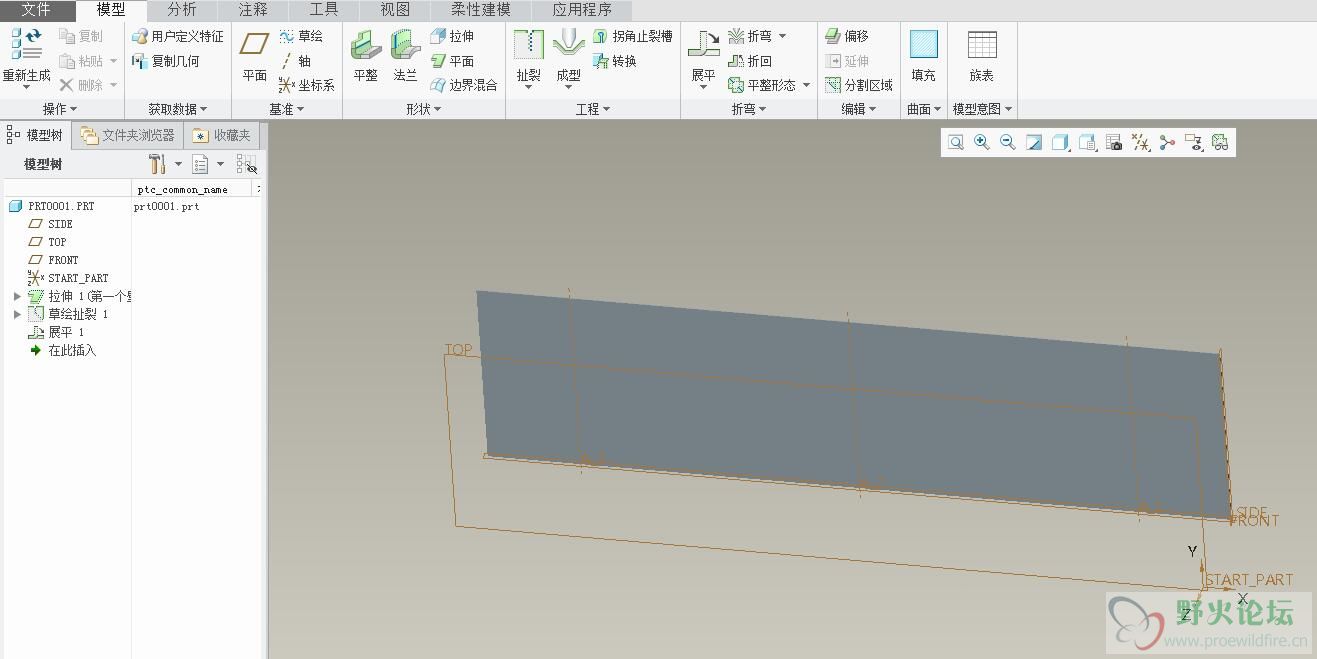This screenshot has width=1317, height=659.
Task: Open the 折弯 bend dropdown arrow
Action: click(x=782, y=36)
